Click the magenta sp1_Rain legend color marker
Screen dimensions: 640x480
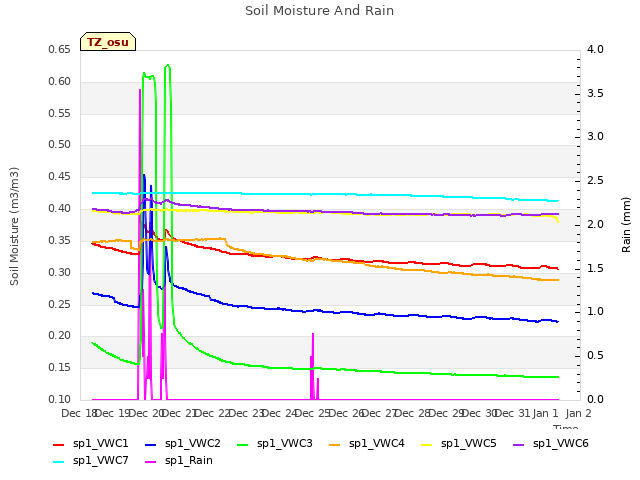(151, 462)
